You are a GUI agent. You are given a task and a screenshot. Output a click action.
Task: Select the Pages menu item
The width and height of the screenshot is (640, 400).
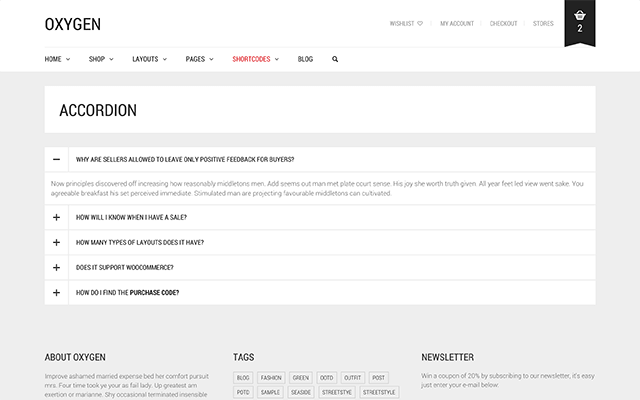[199, 59]
